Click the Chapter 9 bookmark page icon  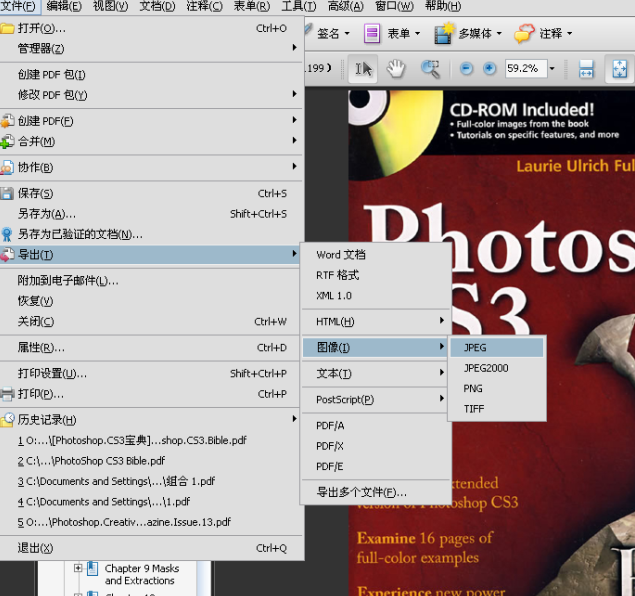92,569
